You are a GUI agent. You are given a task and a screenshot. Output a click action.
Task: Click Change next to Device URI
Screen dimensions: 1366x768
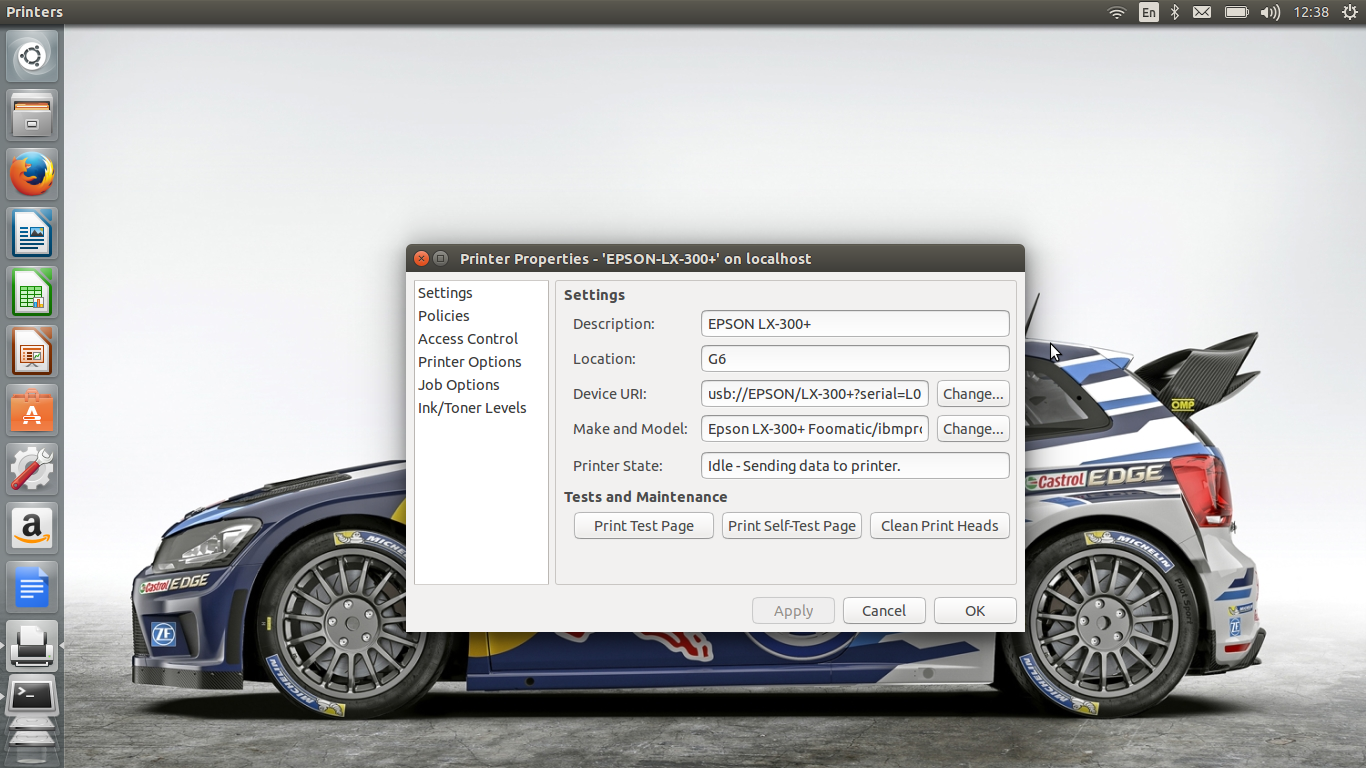pyautogui.click(x=973, y=394)
